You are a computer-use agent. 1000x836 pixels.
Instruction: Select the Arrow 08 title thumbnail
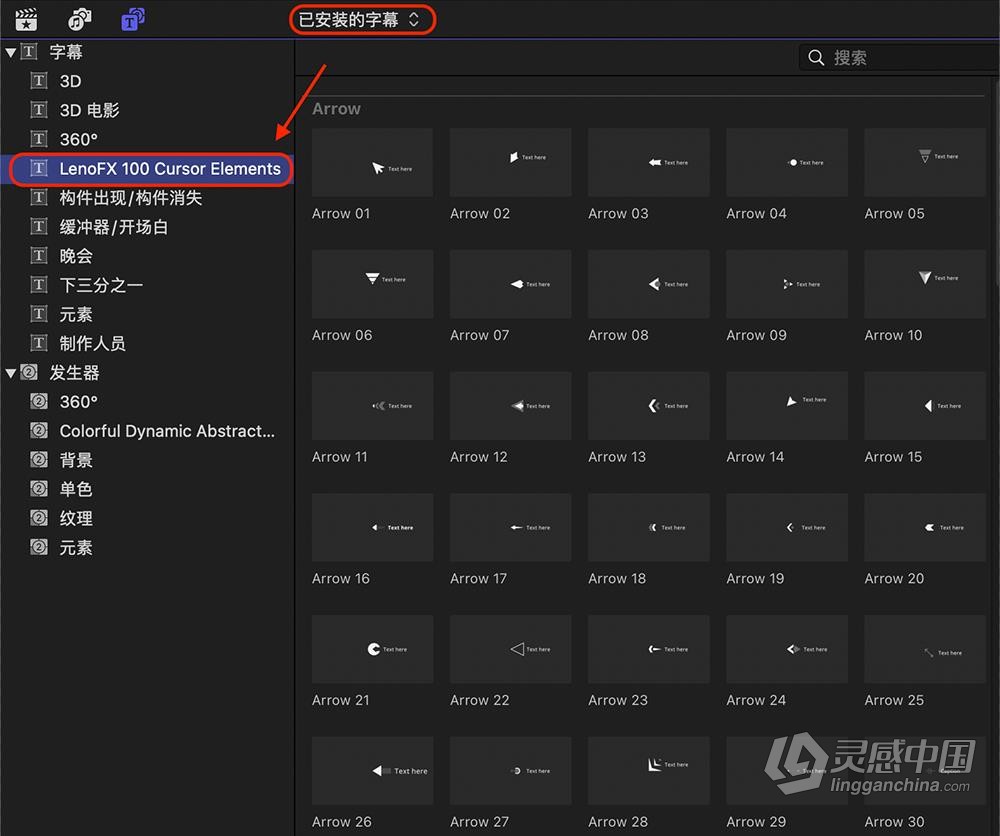[649, 284]
